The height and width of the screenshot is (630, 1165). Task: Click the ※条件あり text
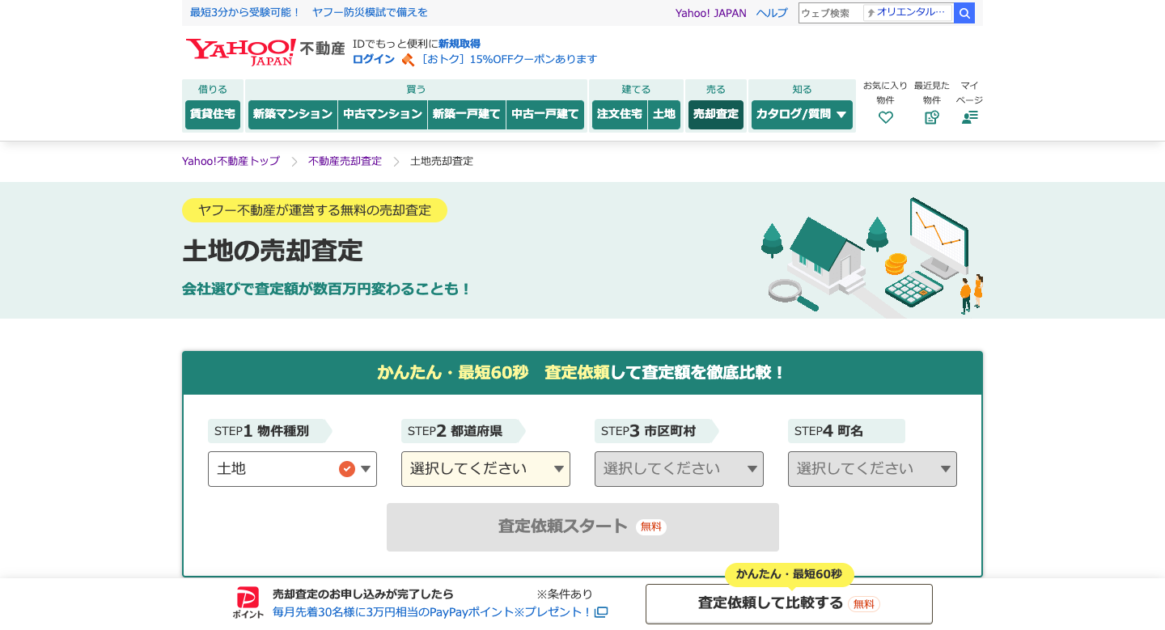(x=565, y=594)
